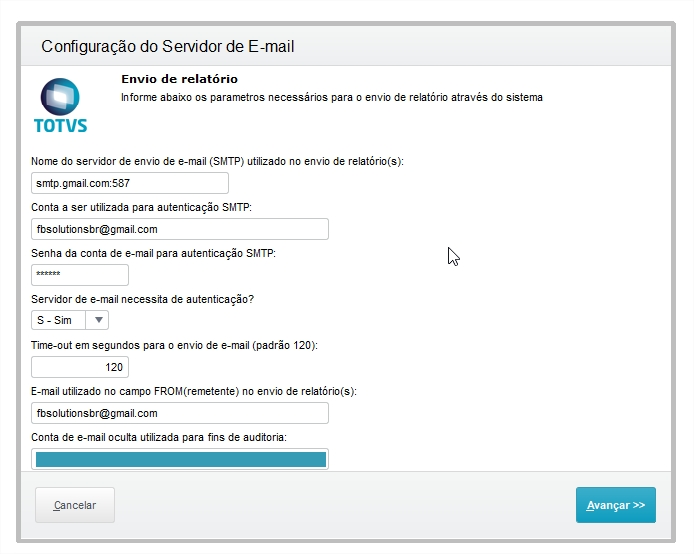
Task: Click the 'Configuração do Servidor de E-mail' title
Action: click(x=167, y=46)
